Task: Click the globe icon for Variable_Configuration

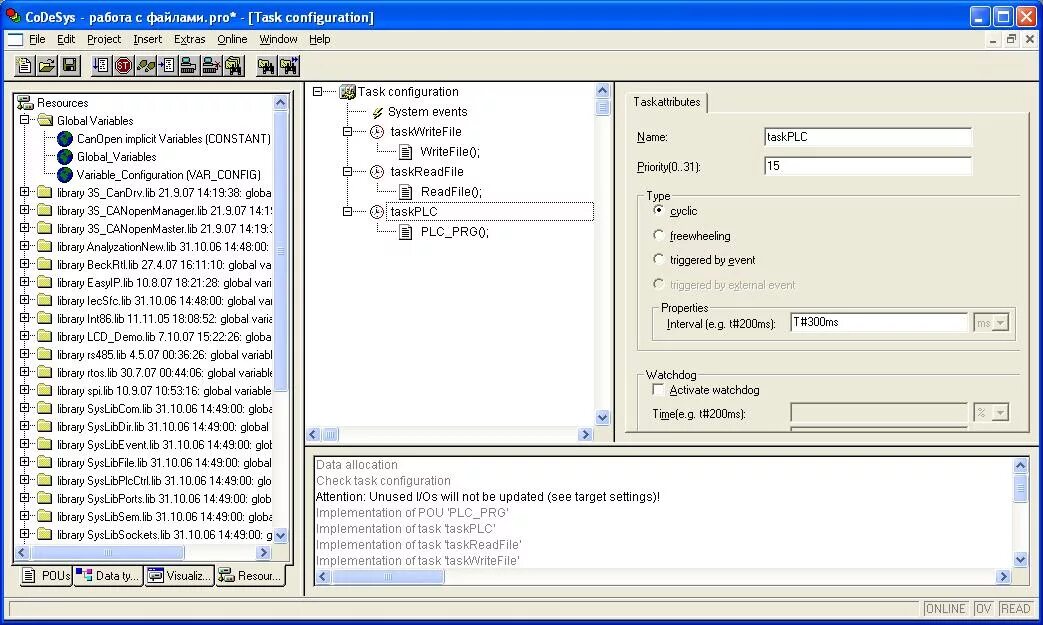Action: point(65,174)
